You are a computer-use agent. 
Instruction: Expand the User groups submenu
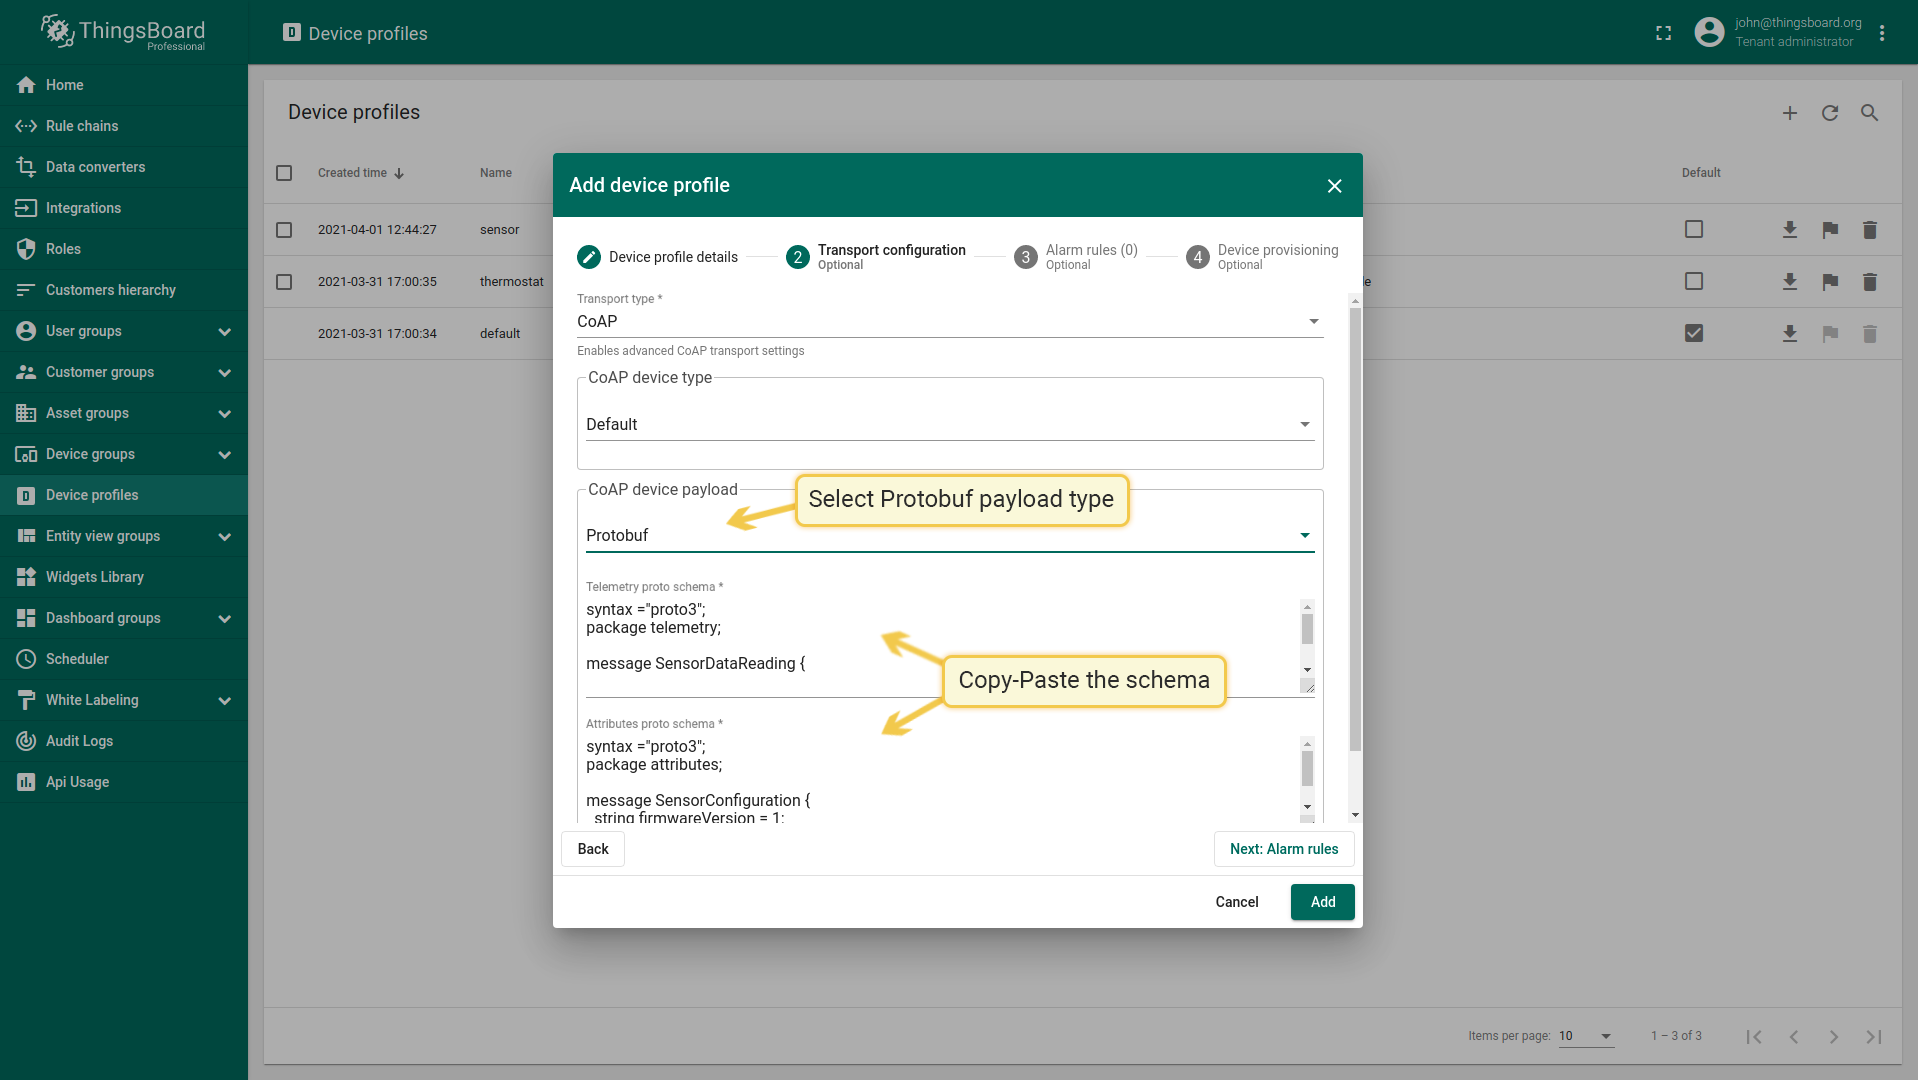tap(225, 331)
